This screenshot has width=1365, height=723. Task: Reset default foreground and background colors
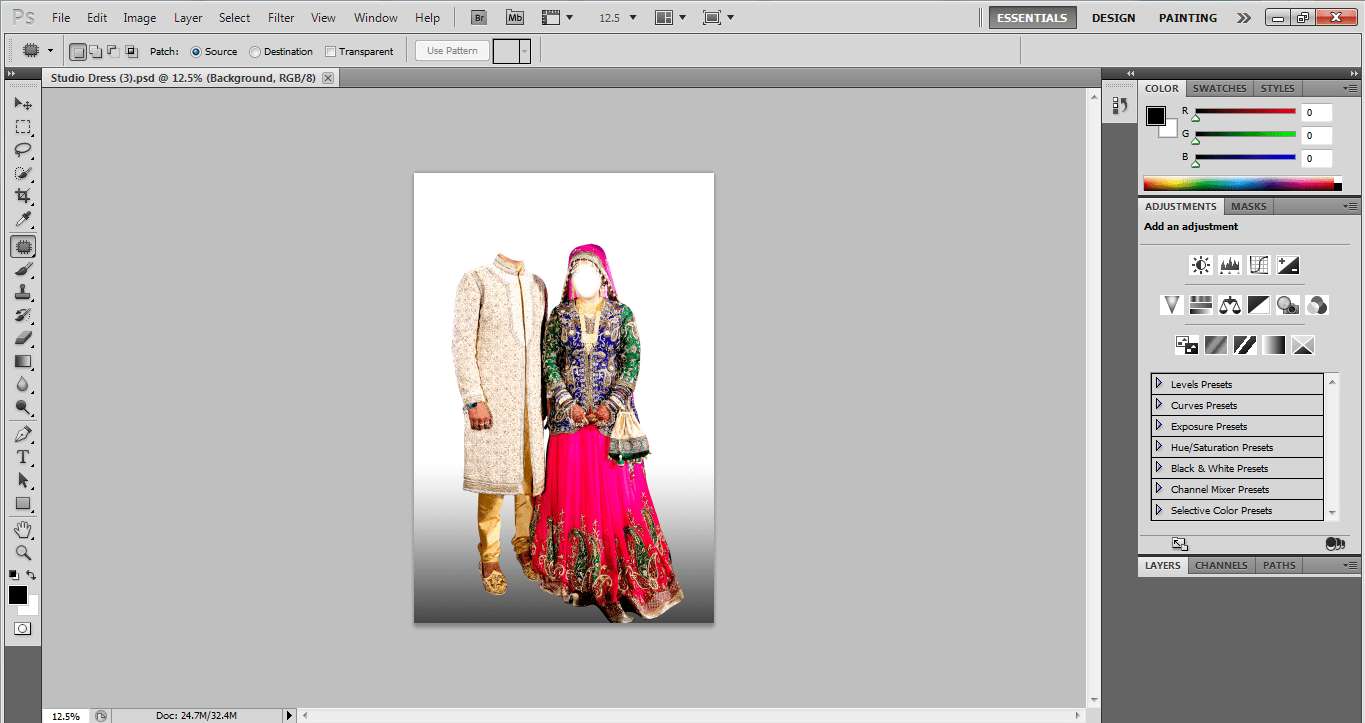coord(14,575)
